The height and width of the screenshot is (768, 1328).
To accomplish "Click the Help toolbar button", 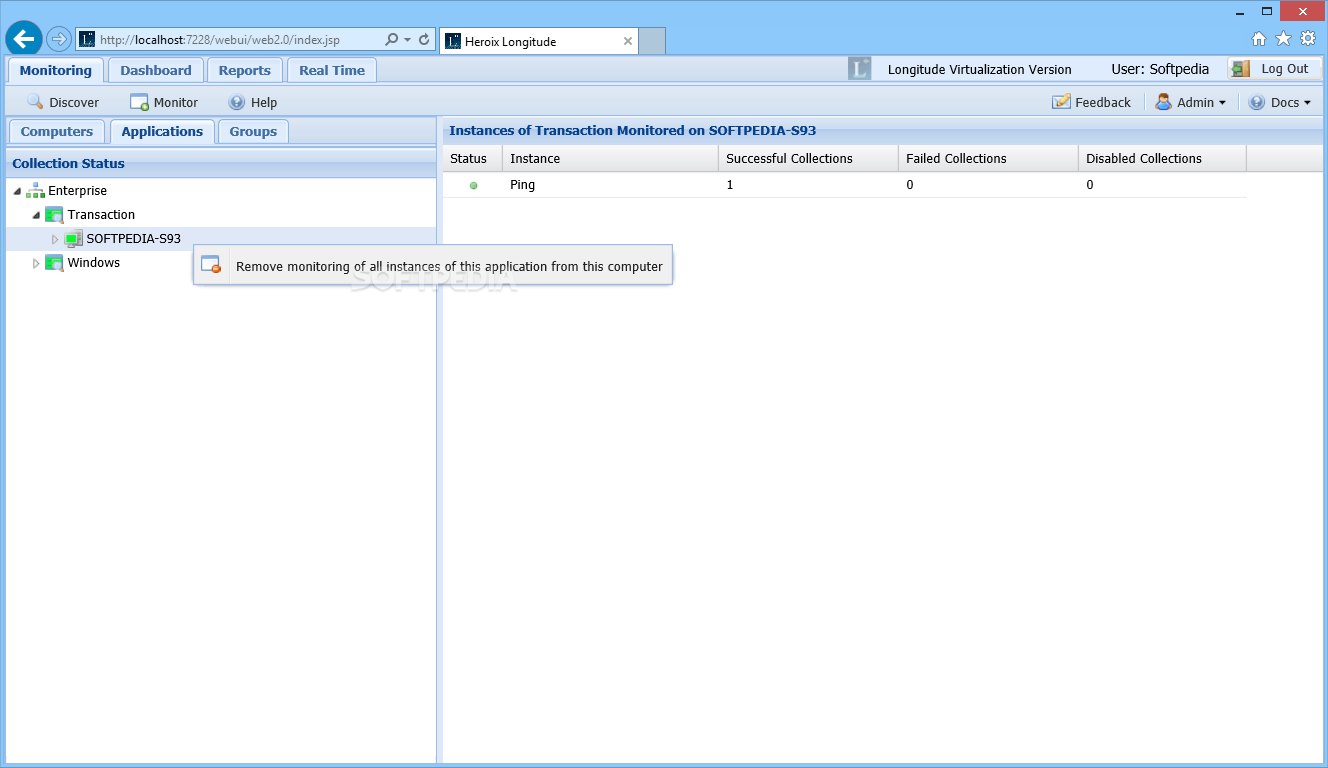I will [252, 102].
